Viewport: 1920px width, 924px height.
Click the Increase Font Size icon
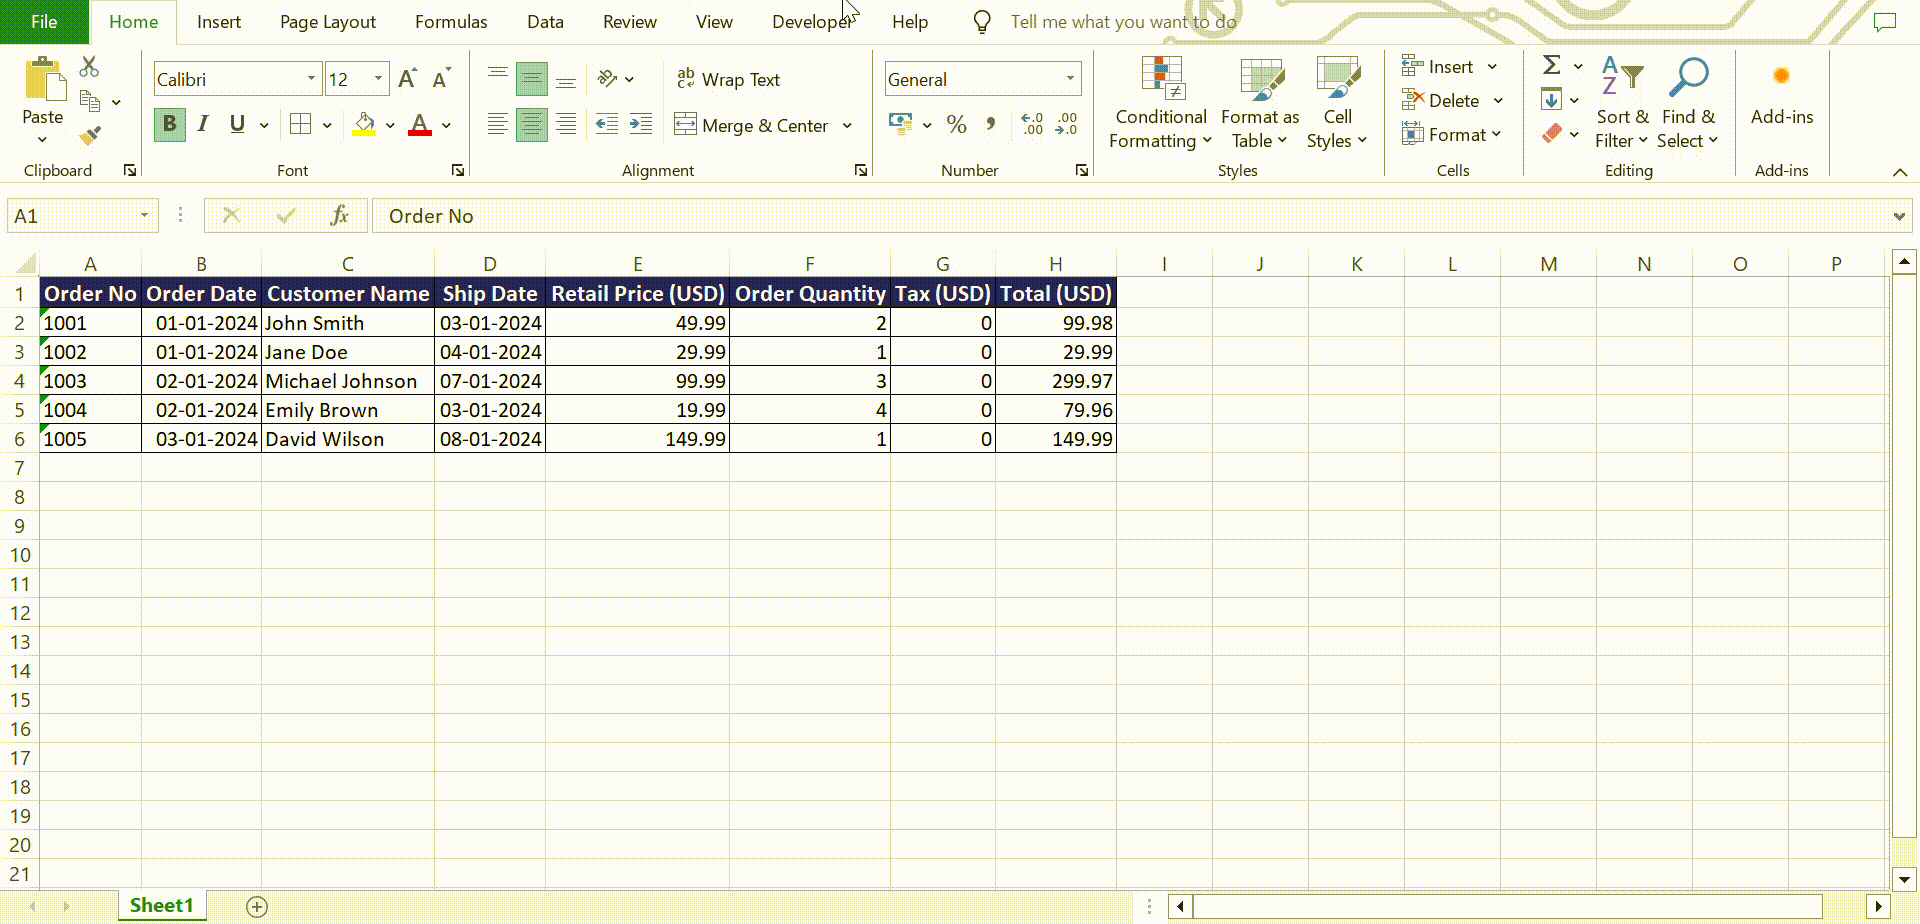[407, 79]
